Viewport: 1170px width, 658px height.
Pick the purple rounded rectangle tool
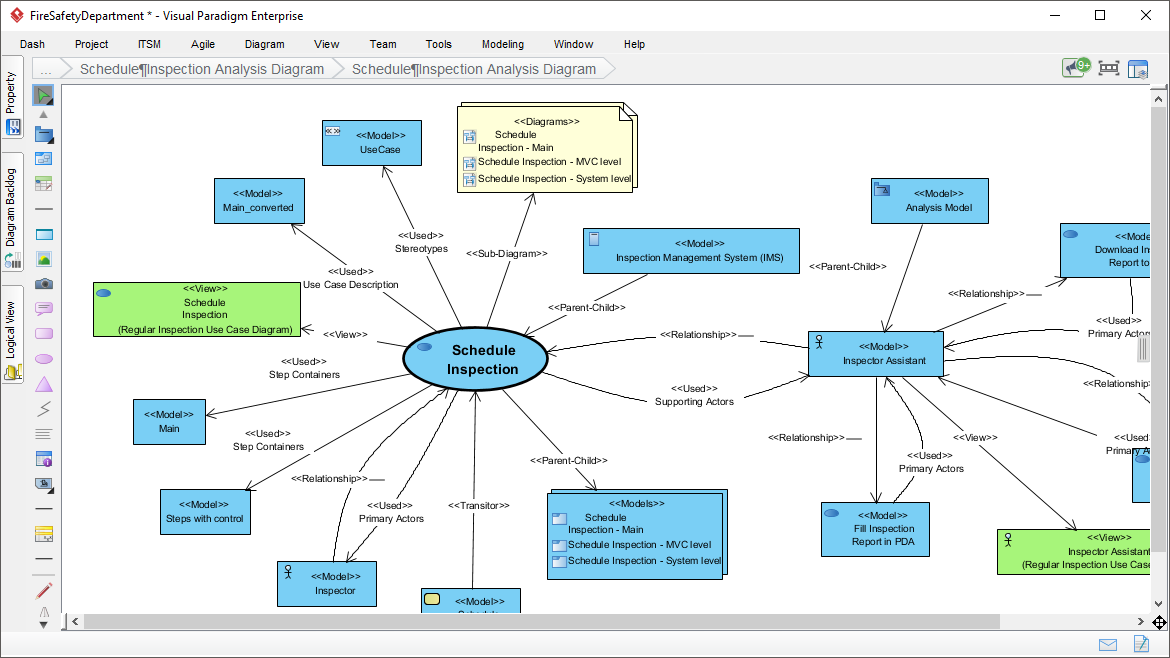click(x=44, y=333)
